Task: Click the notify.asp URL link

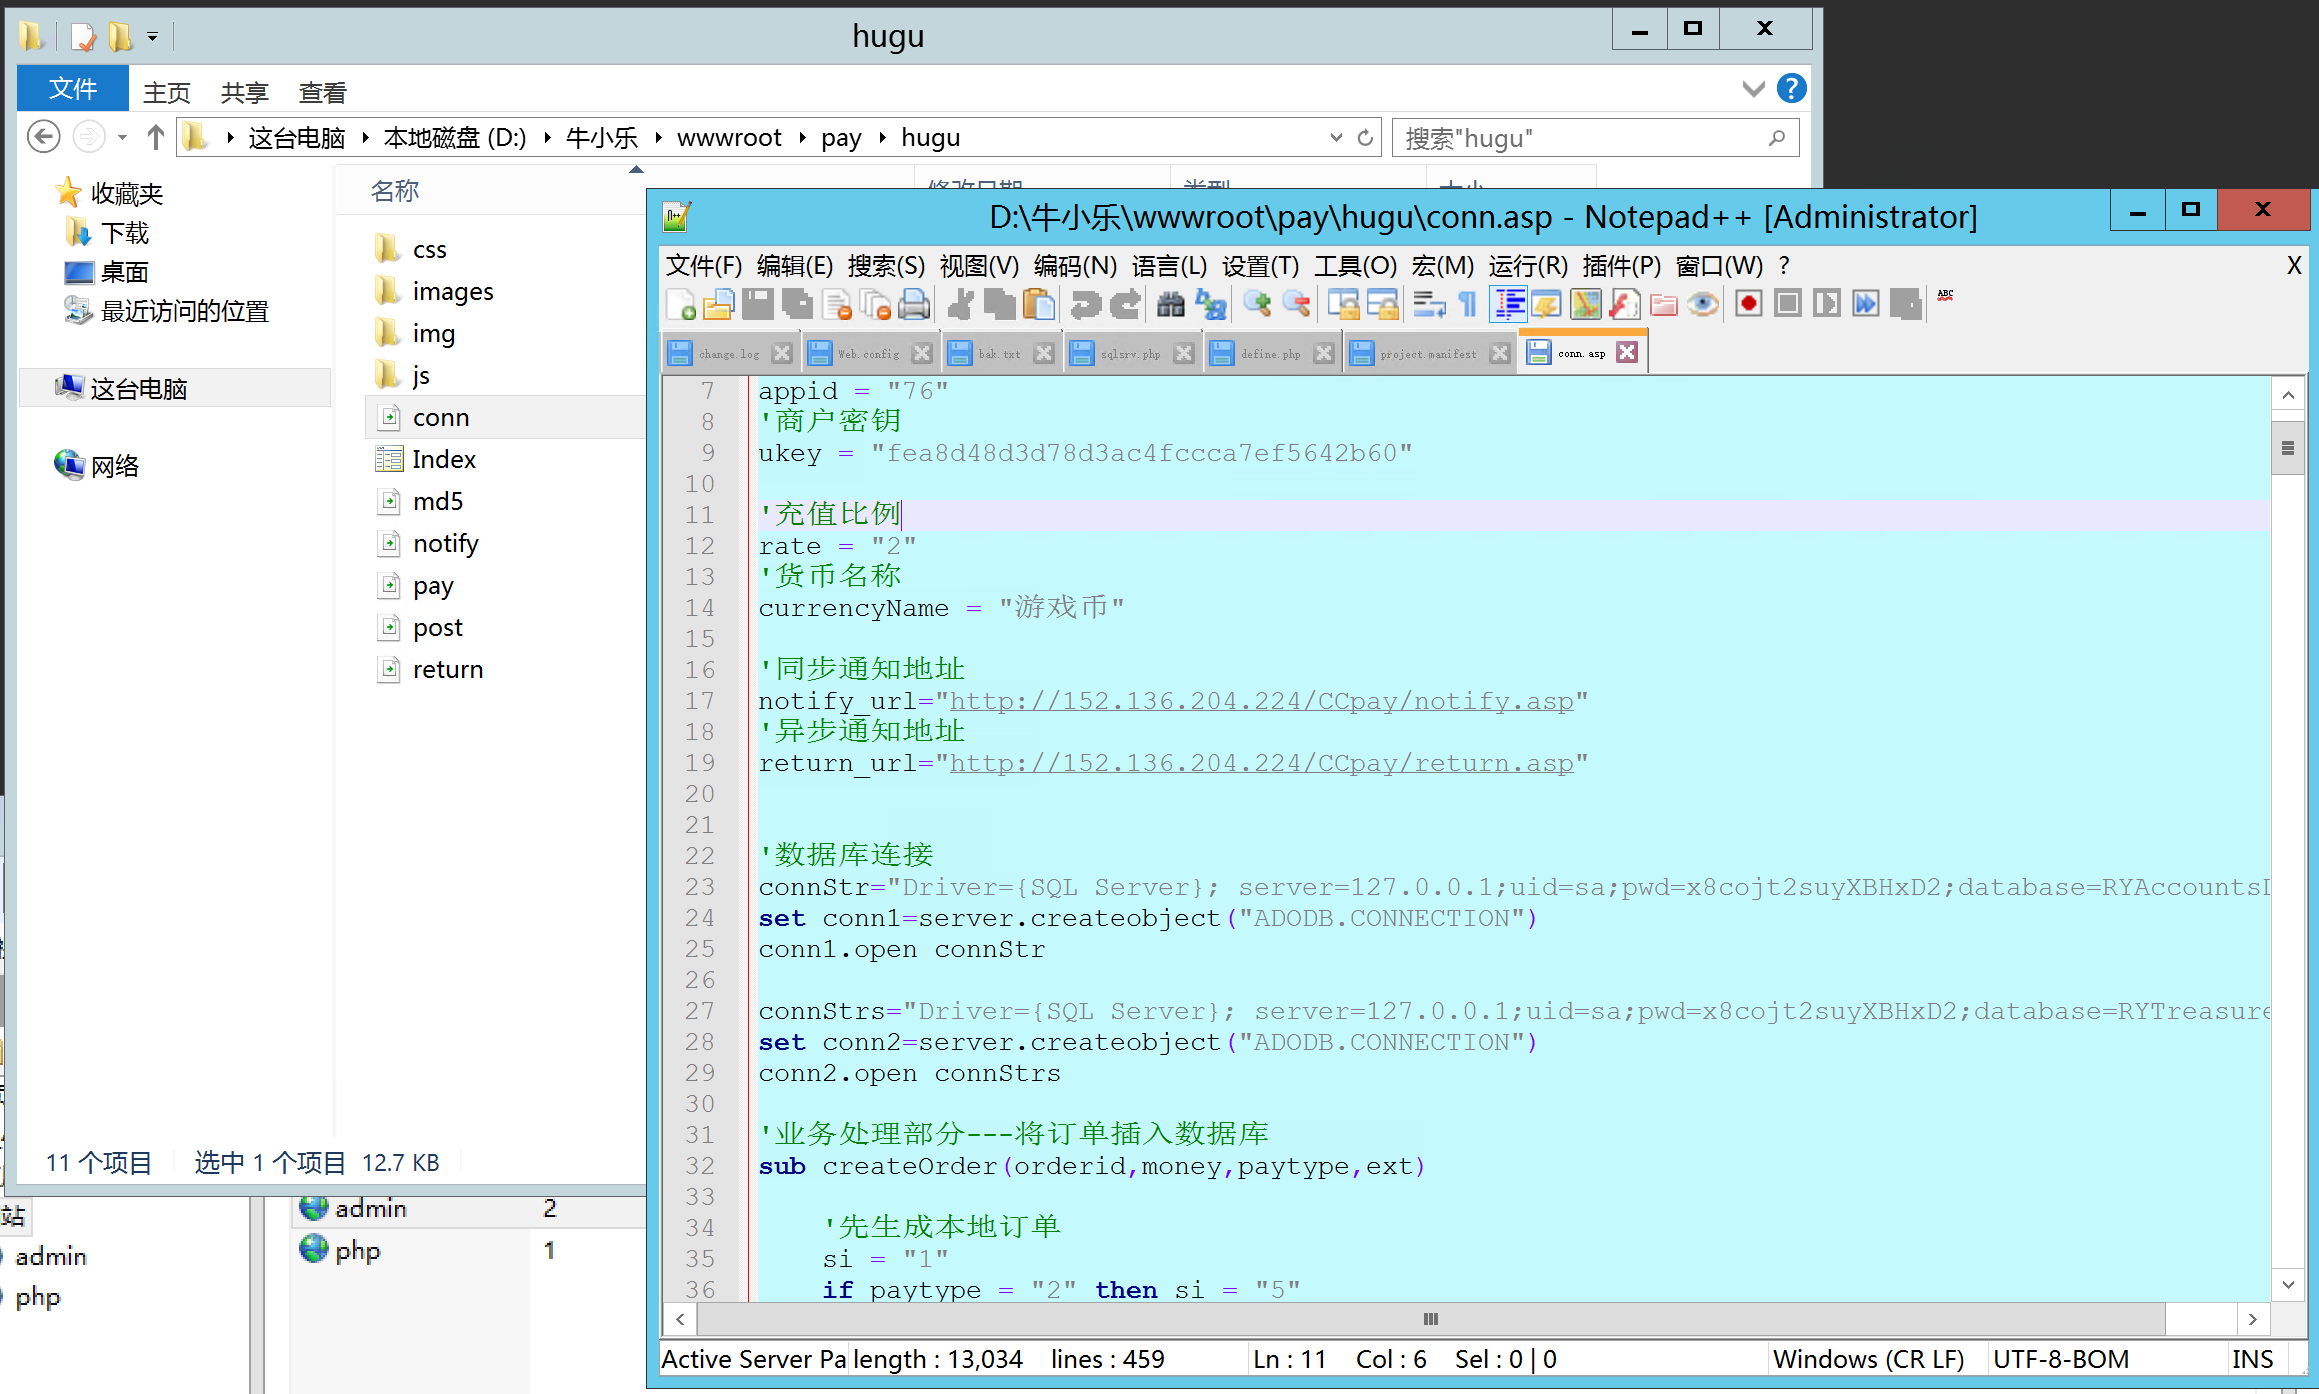Action: pos(1260,701)
